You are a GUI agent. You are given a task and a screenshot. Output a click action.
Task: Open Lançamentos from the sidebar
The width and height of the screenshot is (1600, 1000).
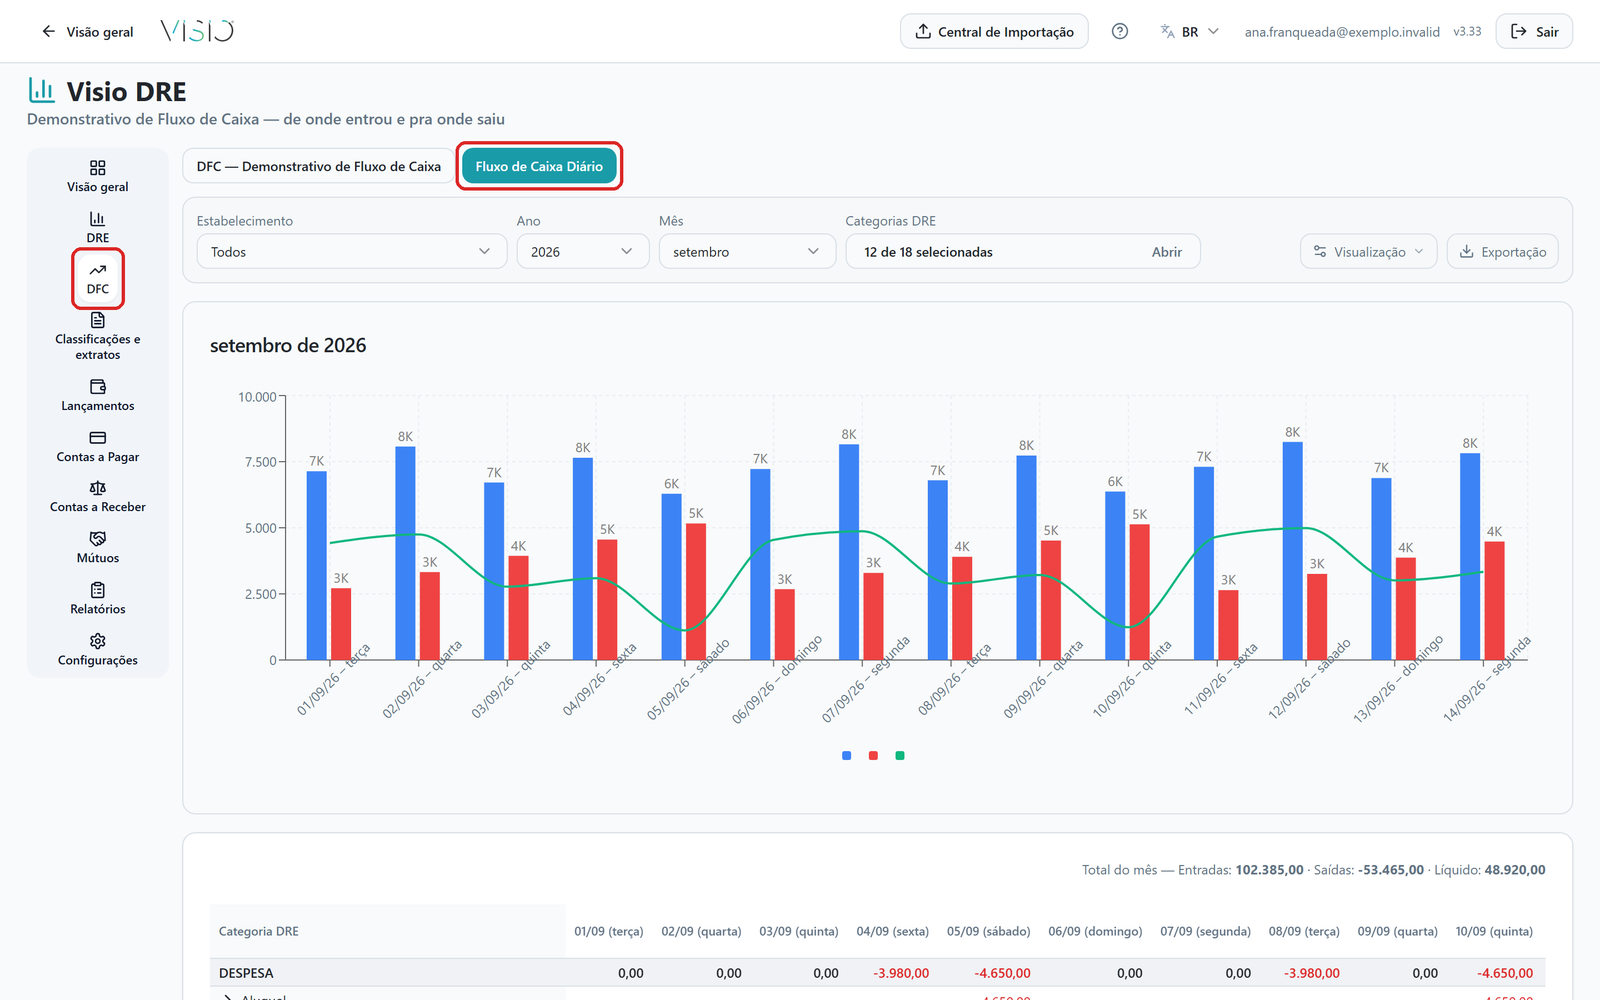(98, 395)
